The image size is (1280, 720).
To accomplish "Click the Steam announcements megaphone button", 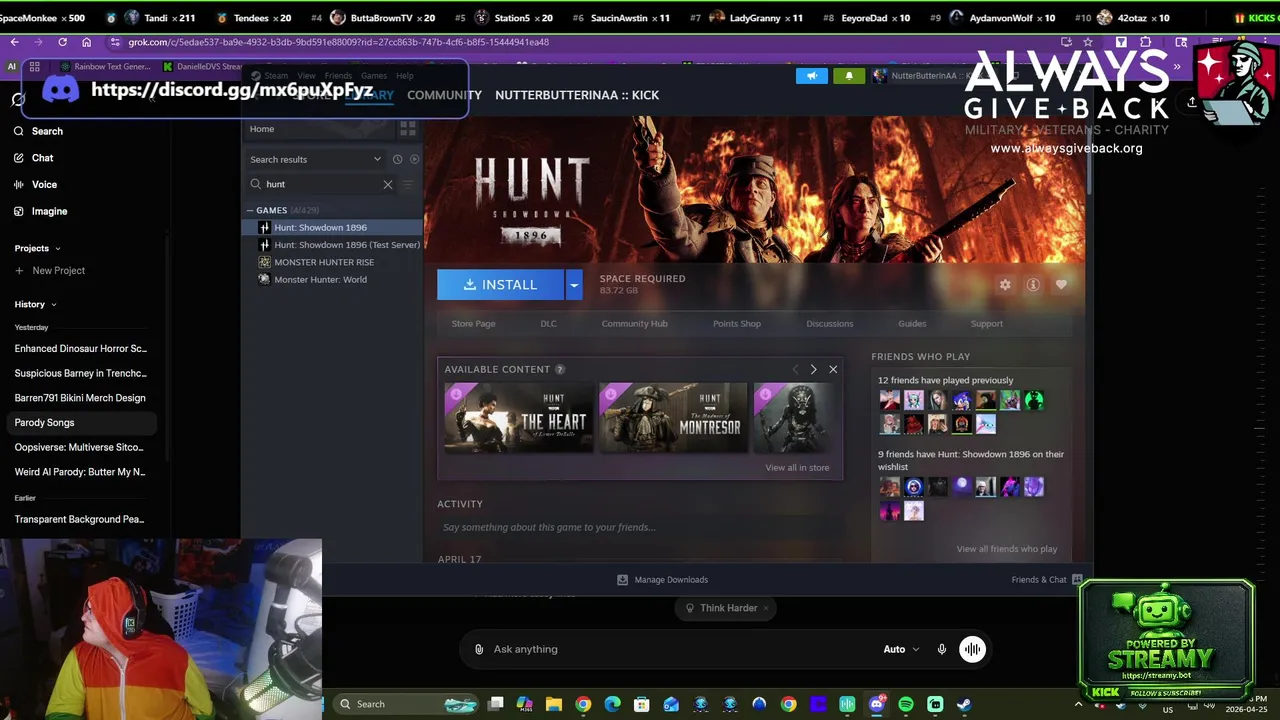I will click(x=812, y=76).
